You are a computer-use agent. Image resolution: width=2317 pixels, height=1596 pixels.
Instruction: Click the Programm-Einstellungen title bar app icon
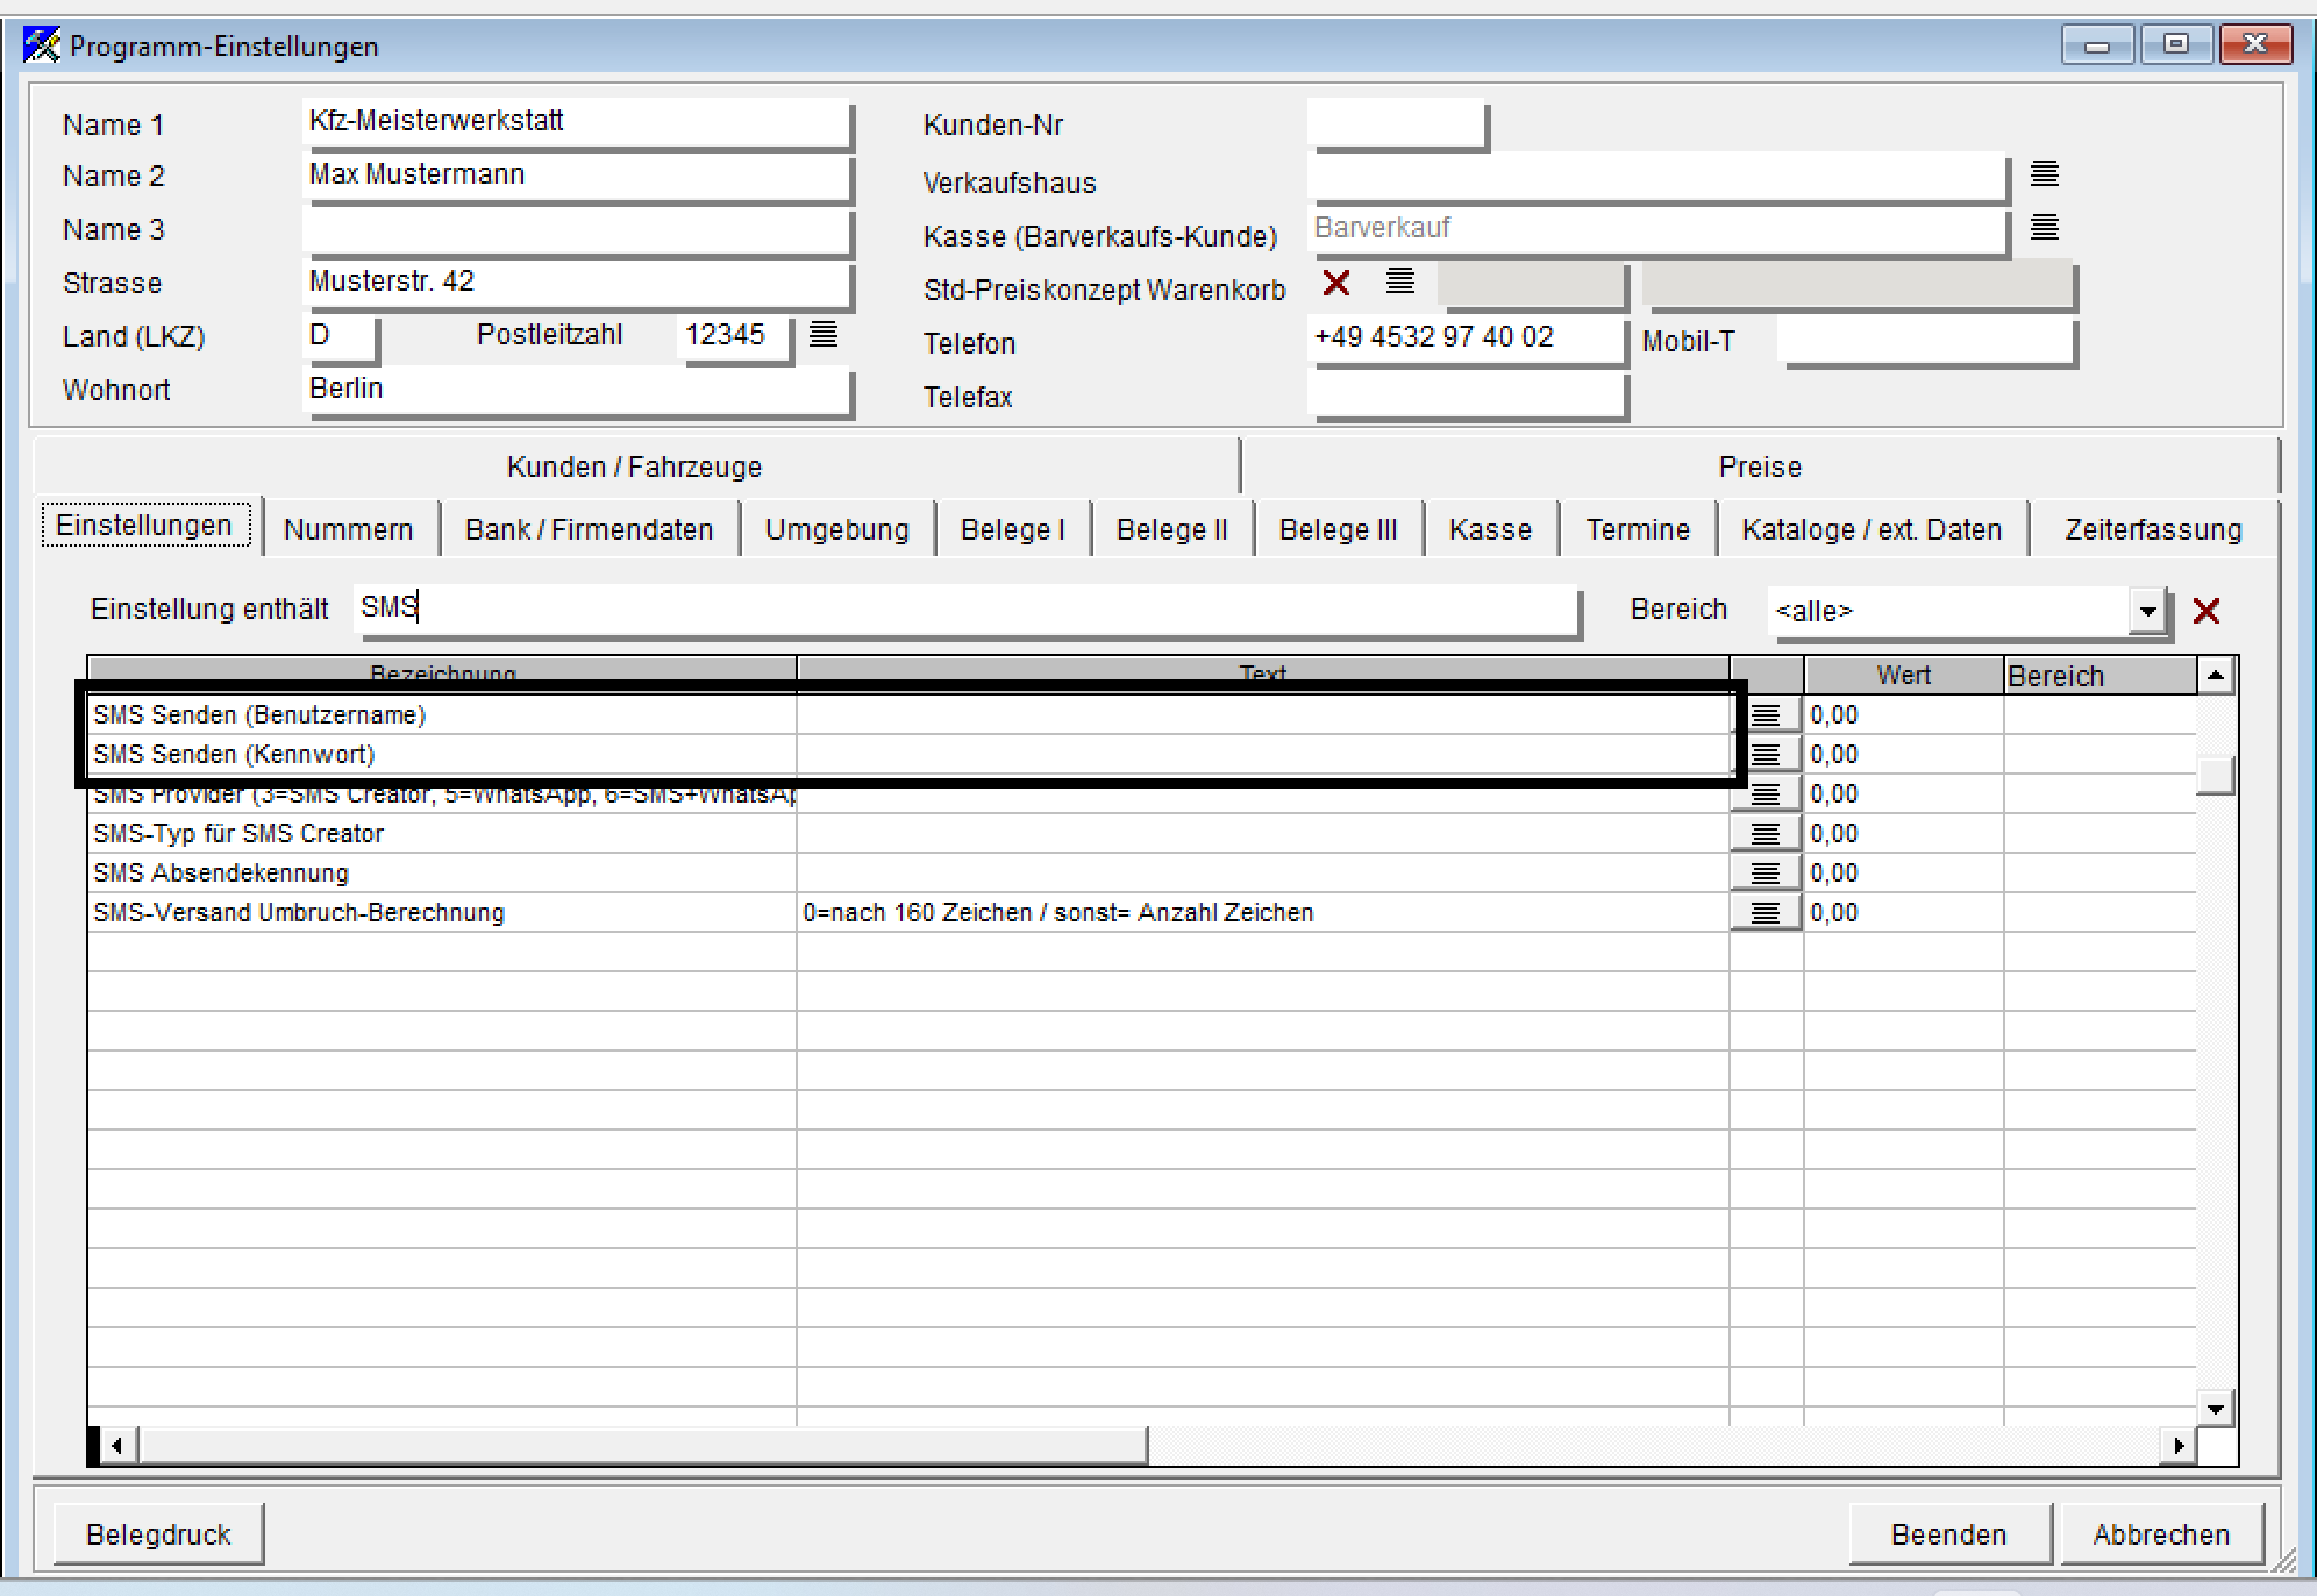pos(41,45)
